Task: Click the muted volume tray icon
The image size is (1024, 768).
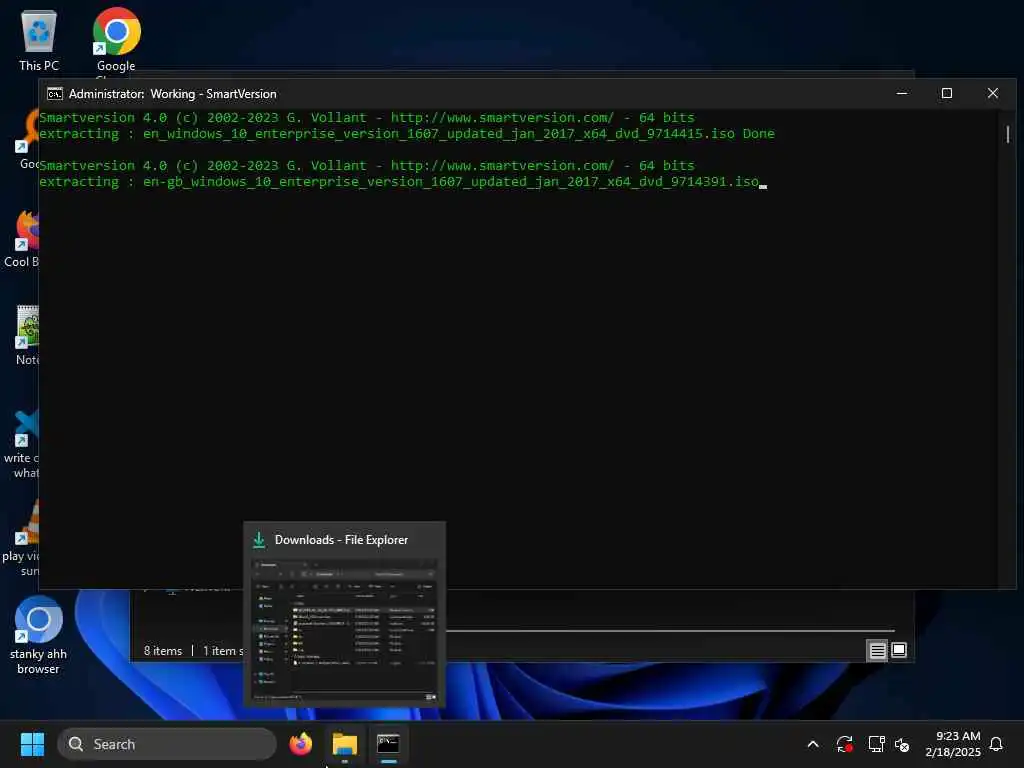Action: 902,744
